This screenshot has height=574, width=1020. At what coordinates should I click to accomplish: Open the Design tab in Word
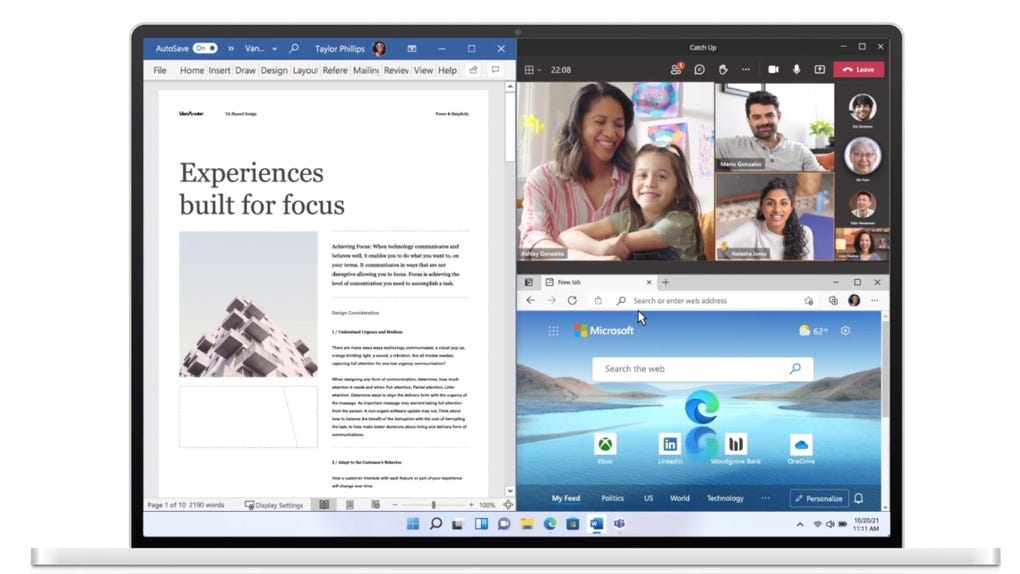[274, 71]
